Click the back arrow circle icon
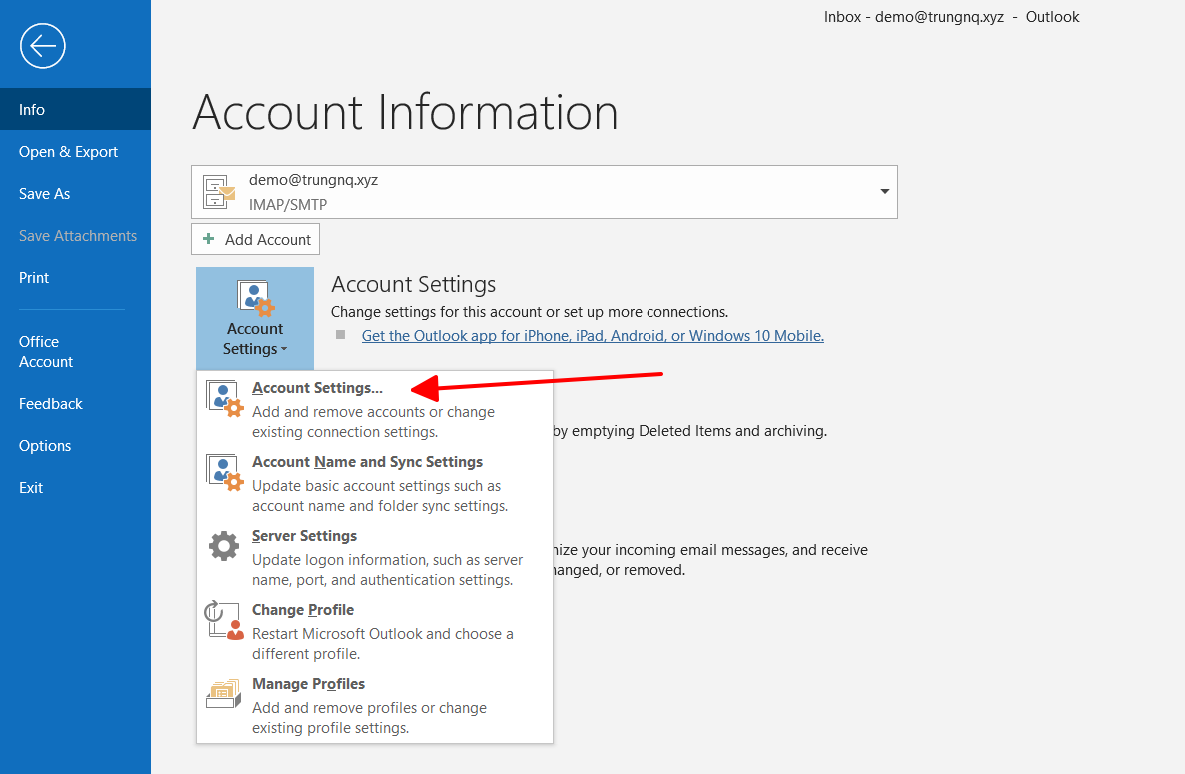Screen dimensions: 1185x774 coord(43,46)
